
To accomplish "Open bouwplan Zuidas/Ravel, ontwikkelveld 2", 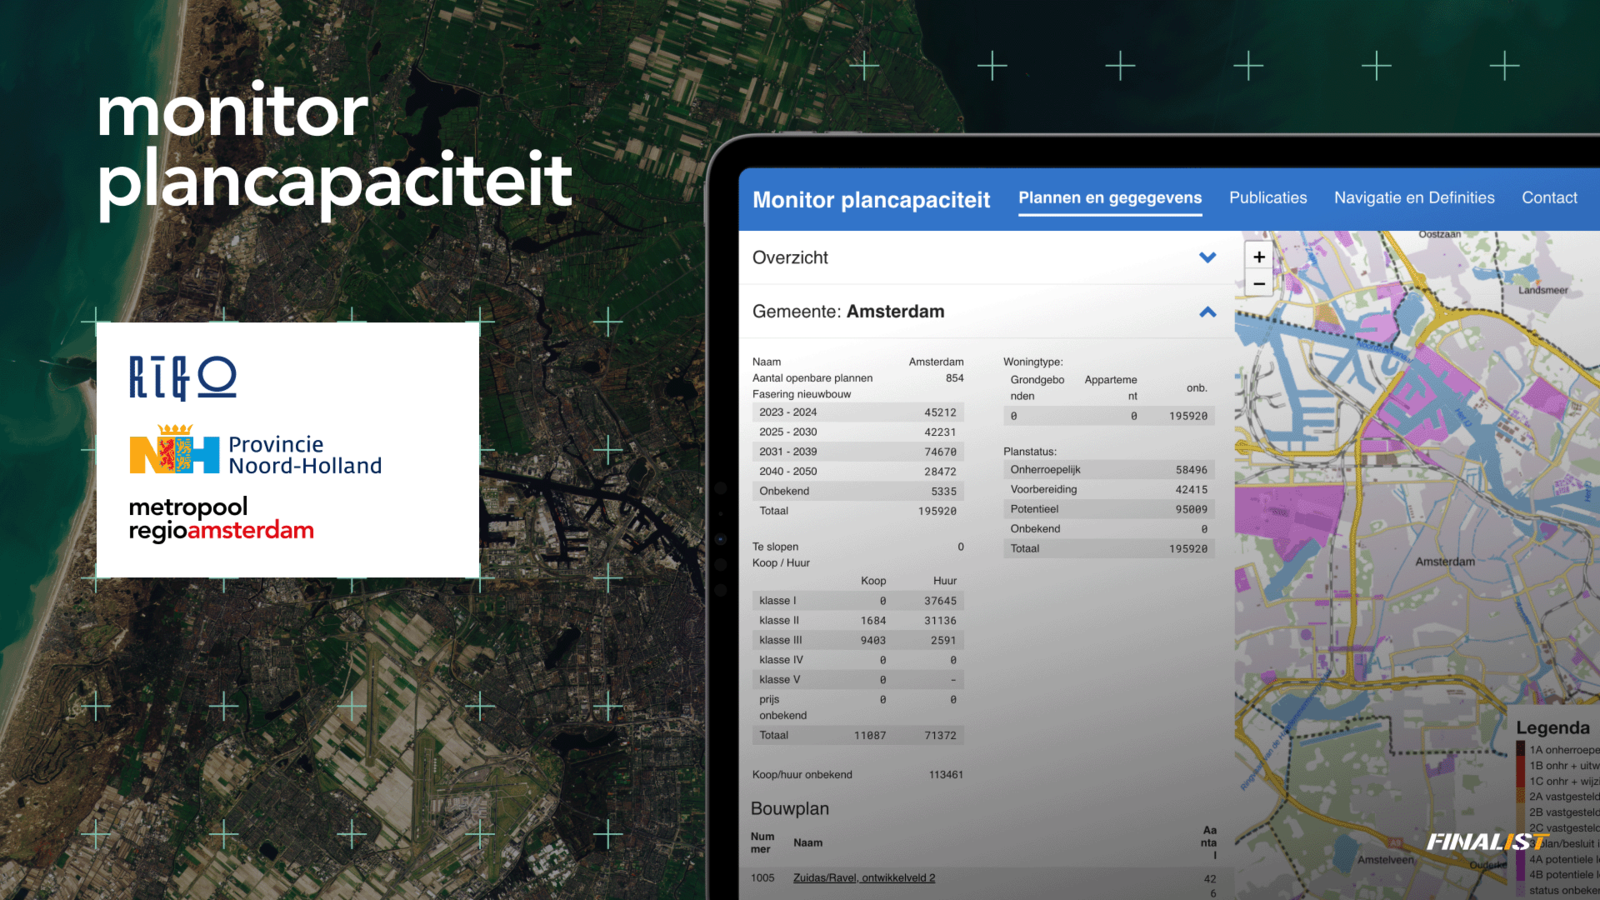I will click(x=866, y=877).
